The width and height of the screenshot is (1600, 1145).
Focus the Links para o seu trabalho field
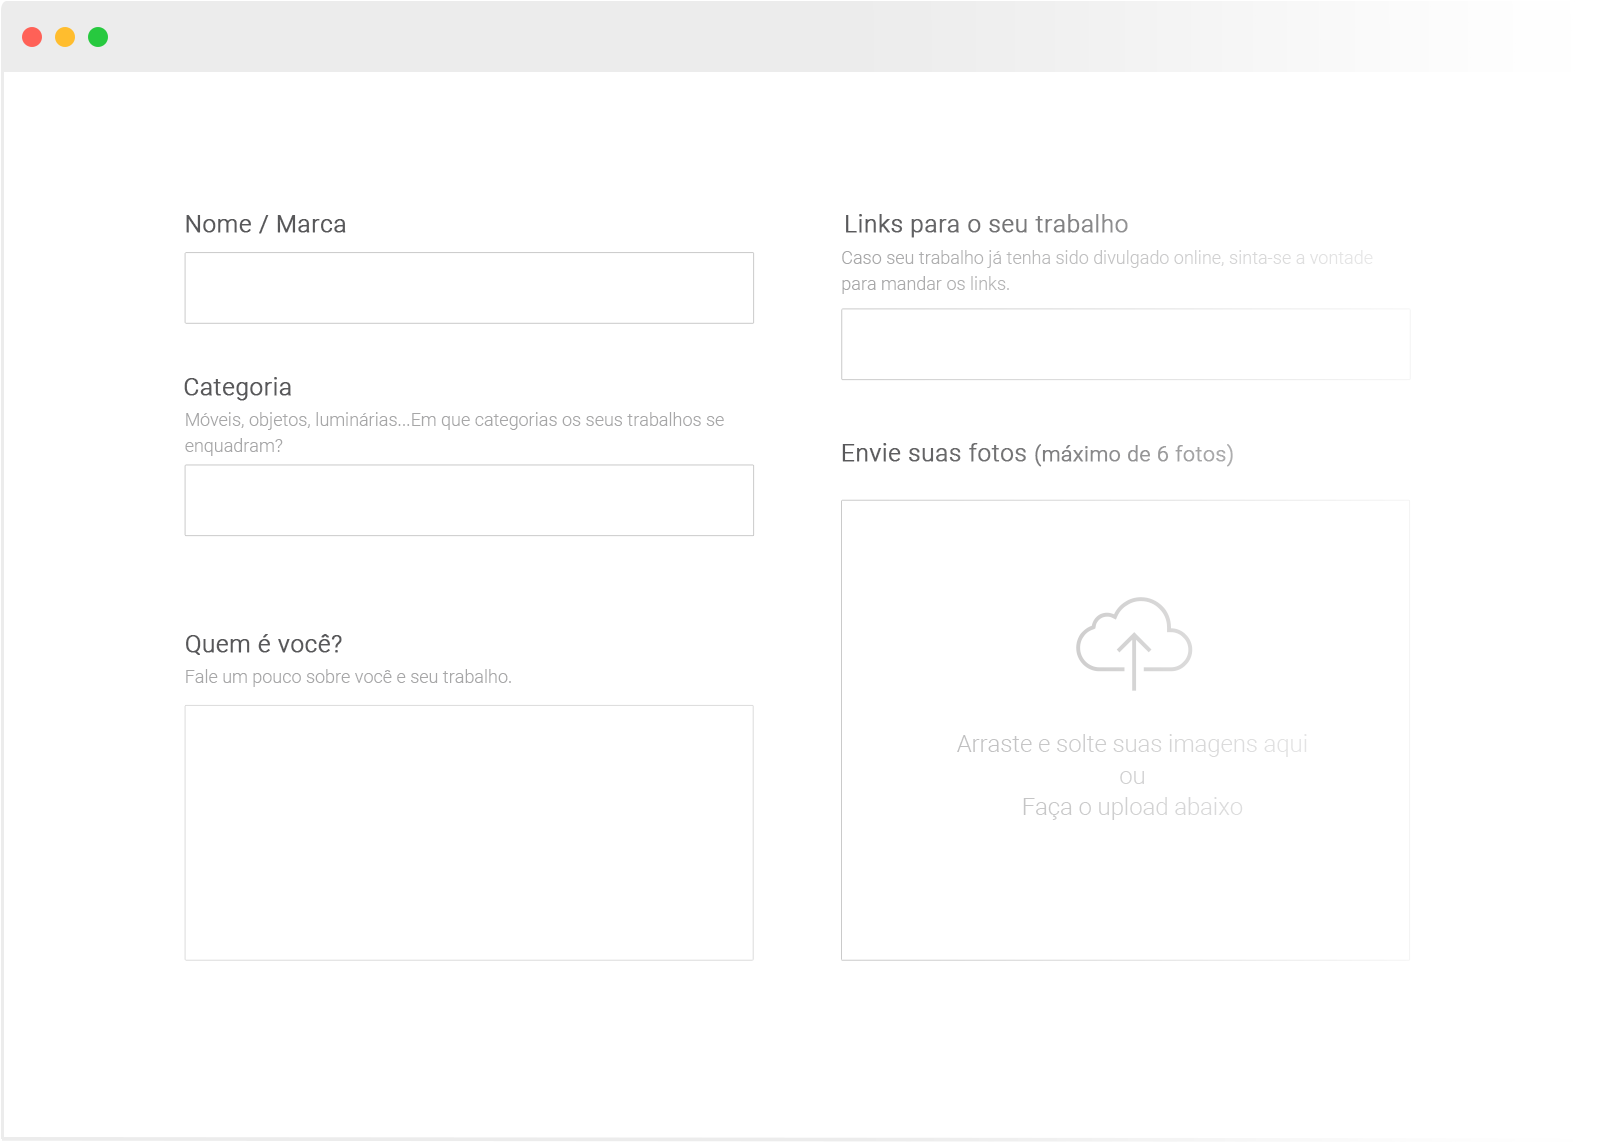(x=1125, y=344)
